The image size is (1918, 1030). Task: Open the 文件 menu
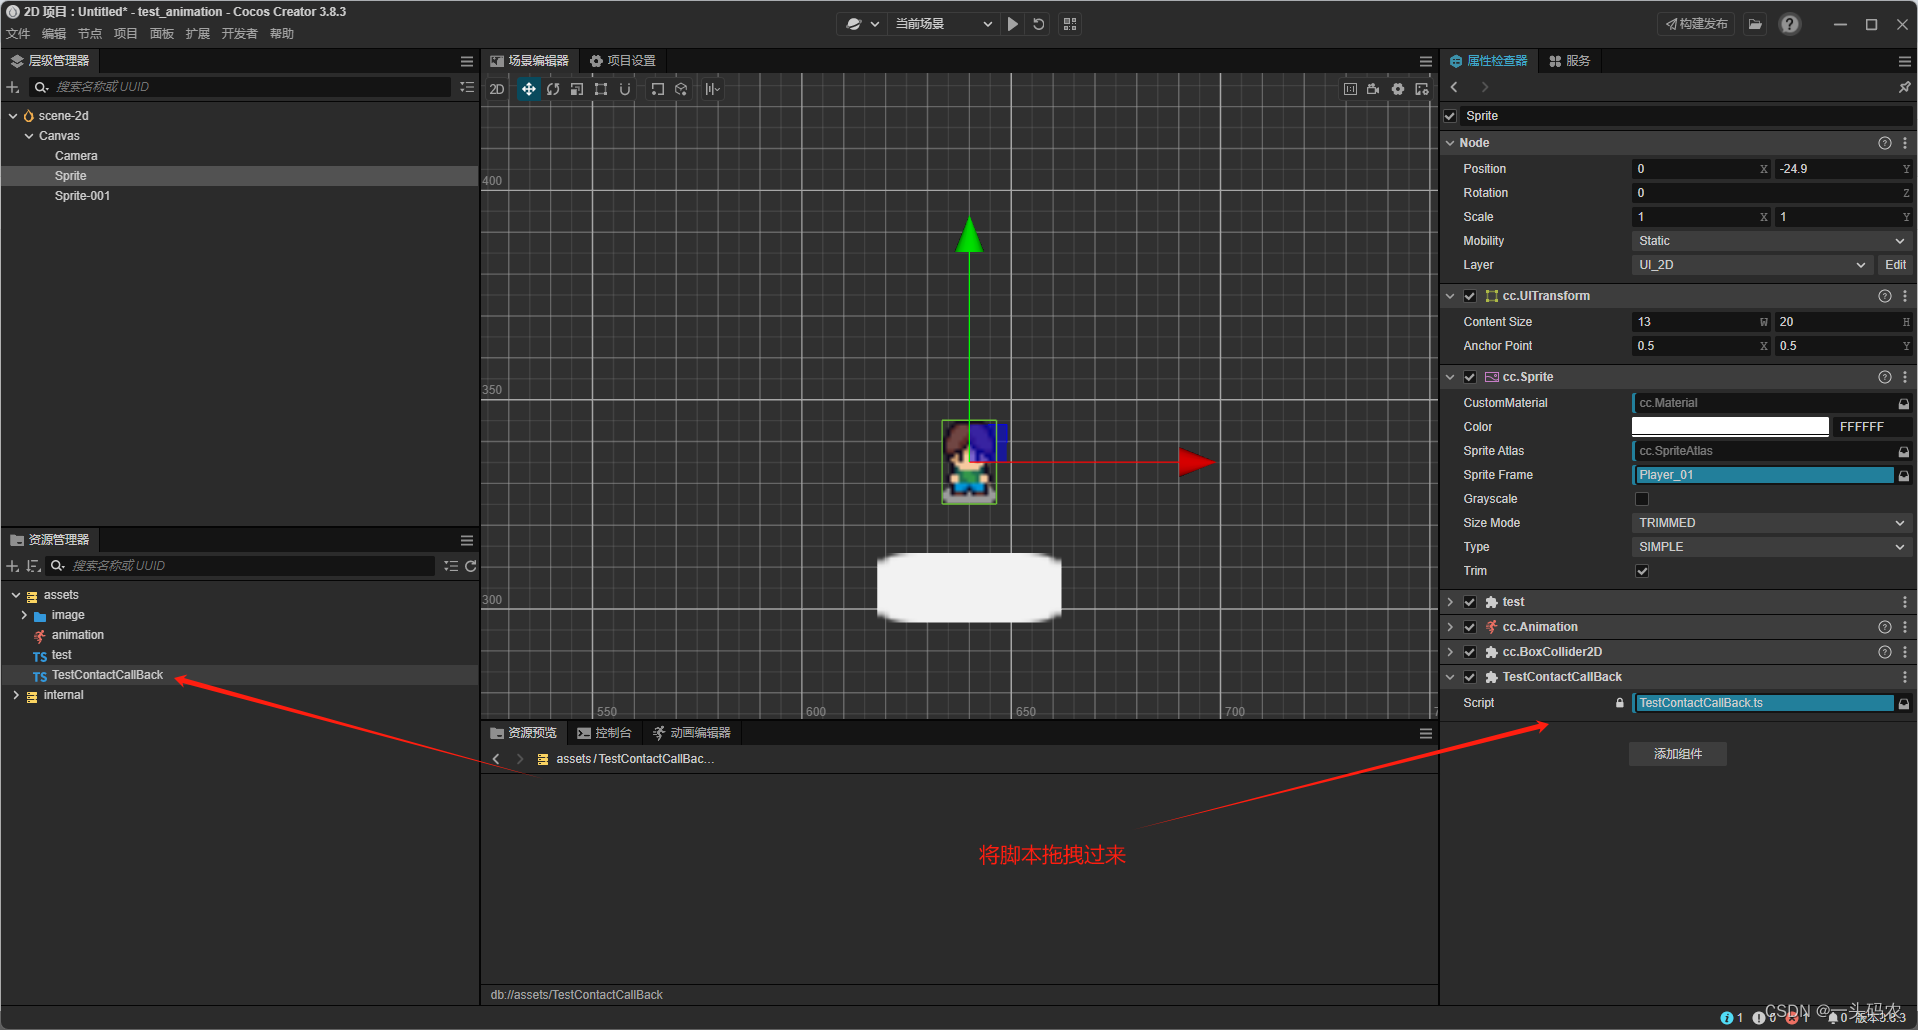point(18,34)
